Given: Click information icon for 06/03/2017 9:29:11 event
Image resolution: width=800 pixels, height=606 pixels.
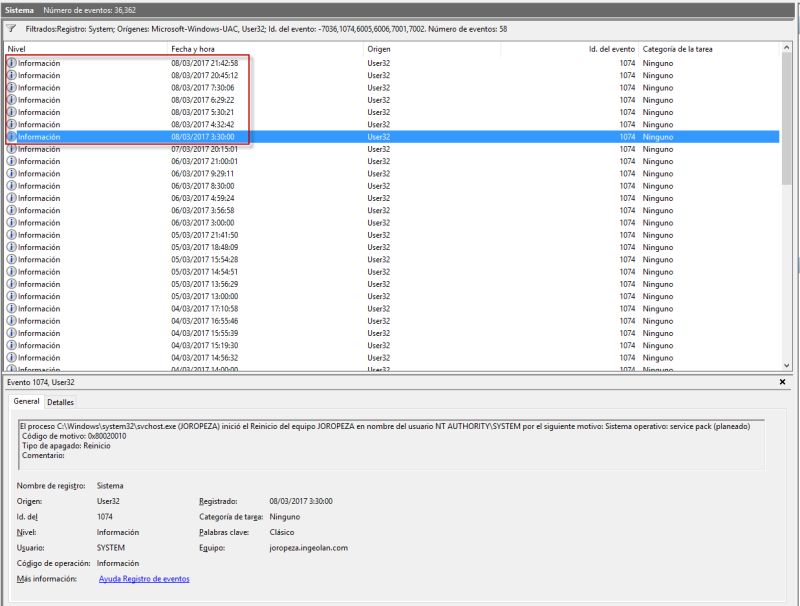Looking at the screenshot, I should (x=12, y=173).
